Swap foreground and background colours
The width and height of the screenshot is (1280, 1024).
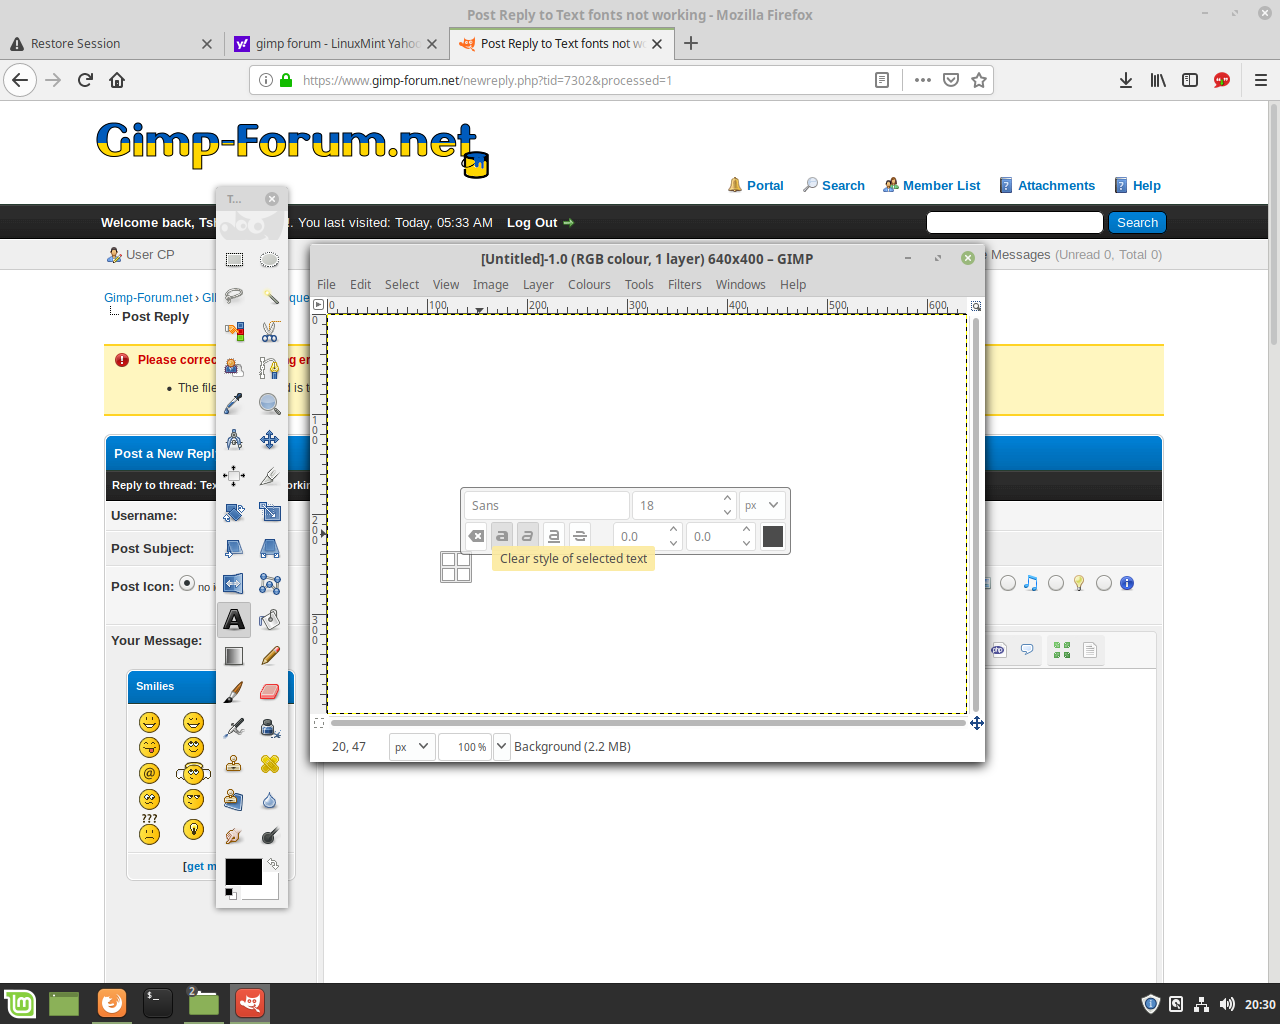[273, 864]
